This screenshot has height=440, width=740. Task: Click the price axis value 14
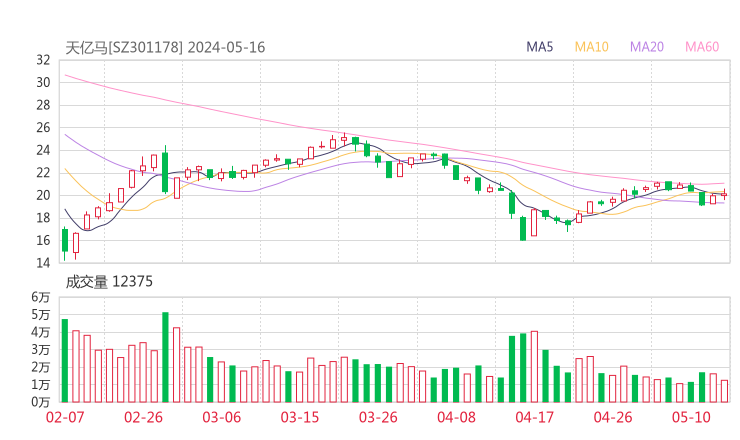pyautogui.click(x=43, y=263)
